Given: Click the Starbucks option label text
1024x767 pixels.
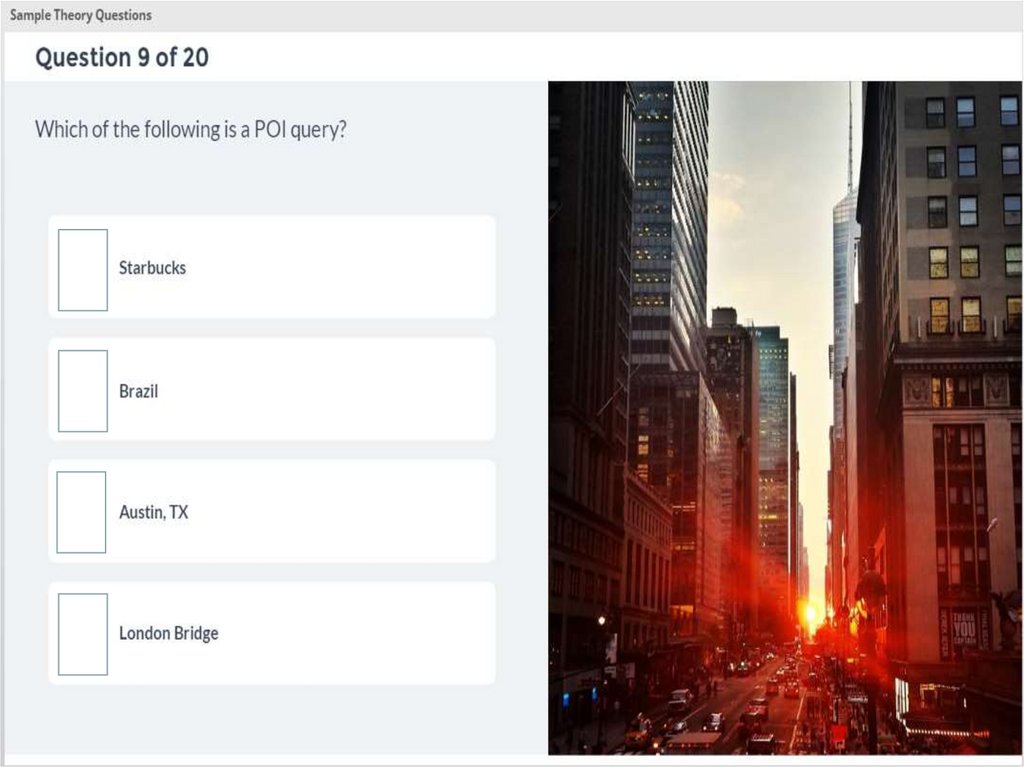Looking at the screenshot, I should (x=152, y=268).
